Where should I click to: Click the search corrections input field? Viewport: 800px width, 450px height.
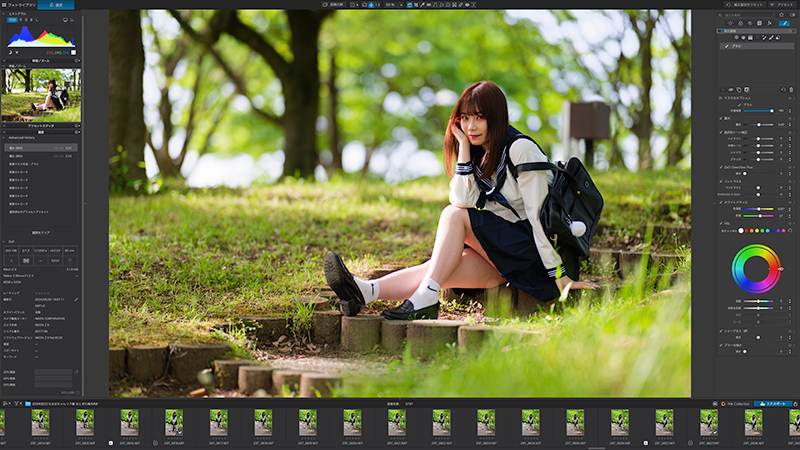[746, 15]
